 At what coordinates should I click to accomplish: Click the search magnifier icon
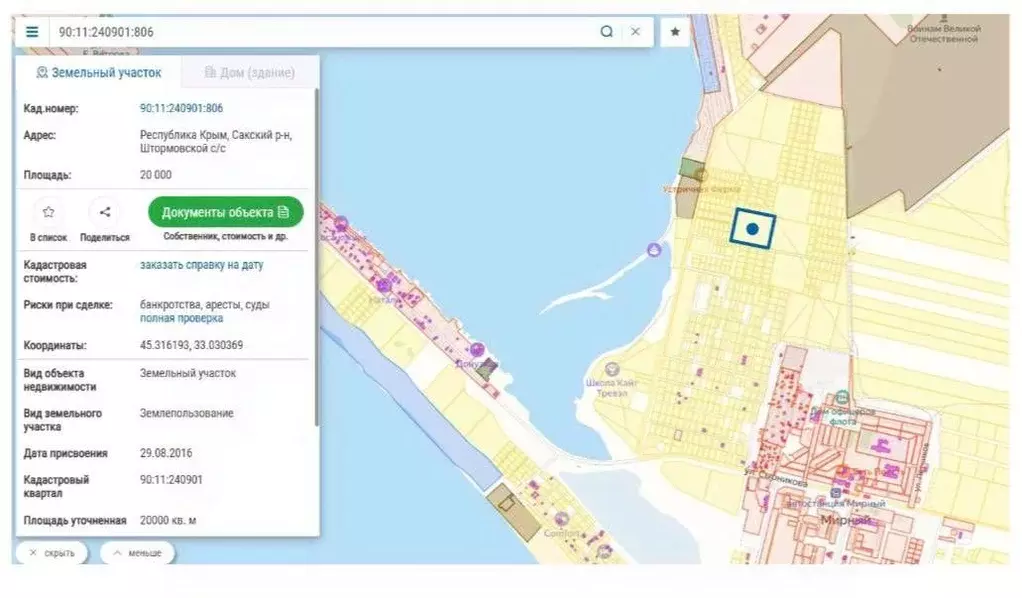[x=607, y=31]
